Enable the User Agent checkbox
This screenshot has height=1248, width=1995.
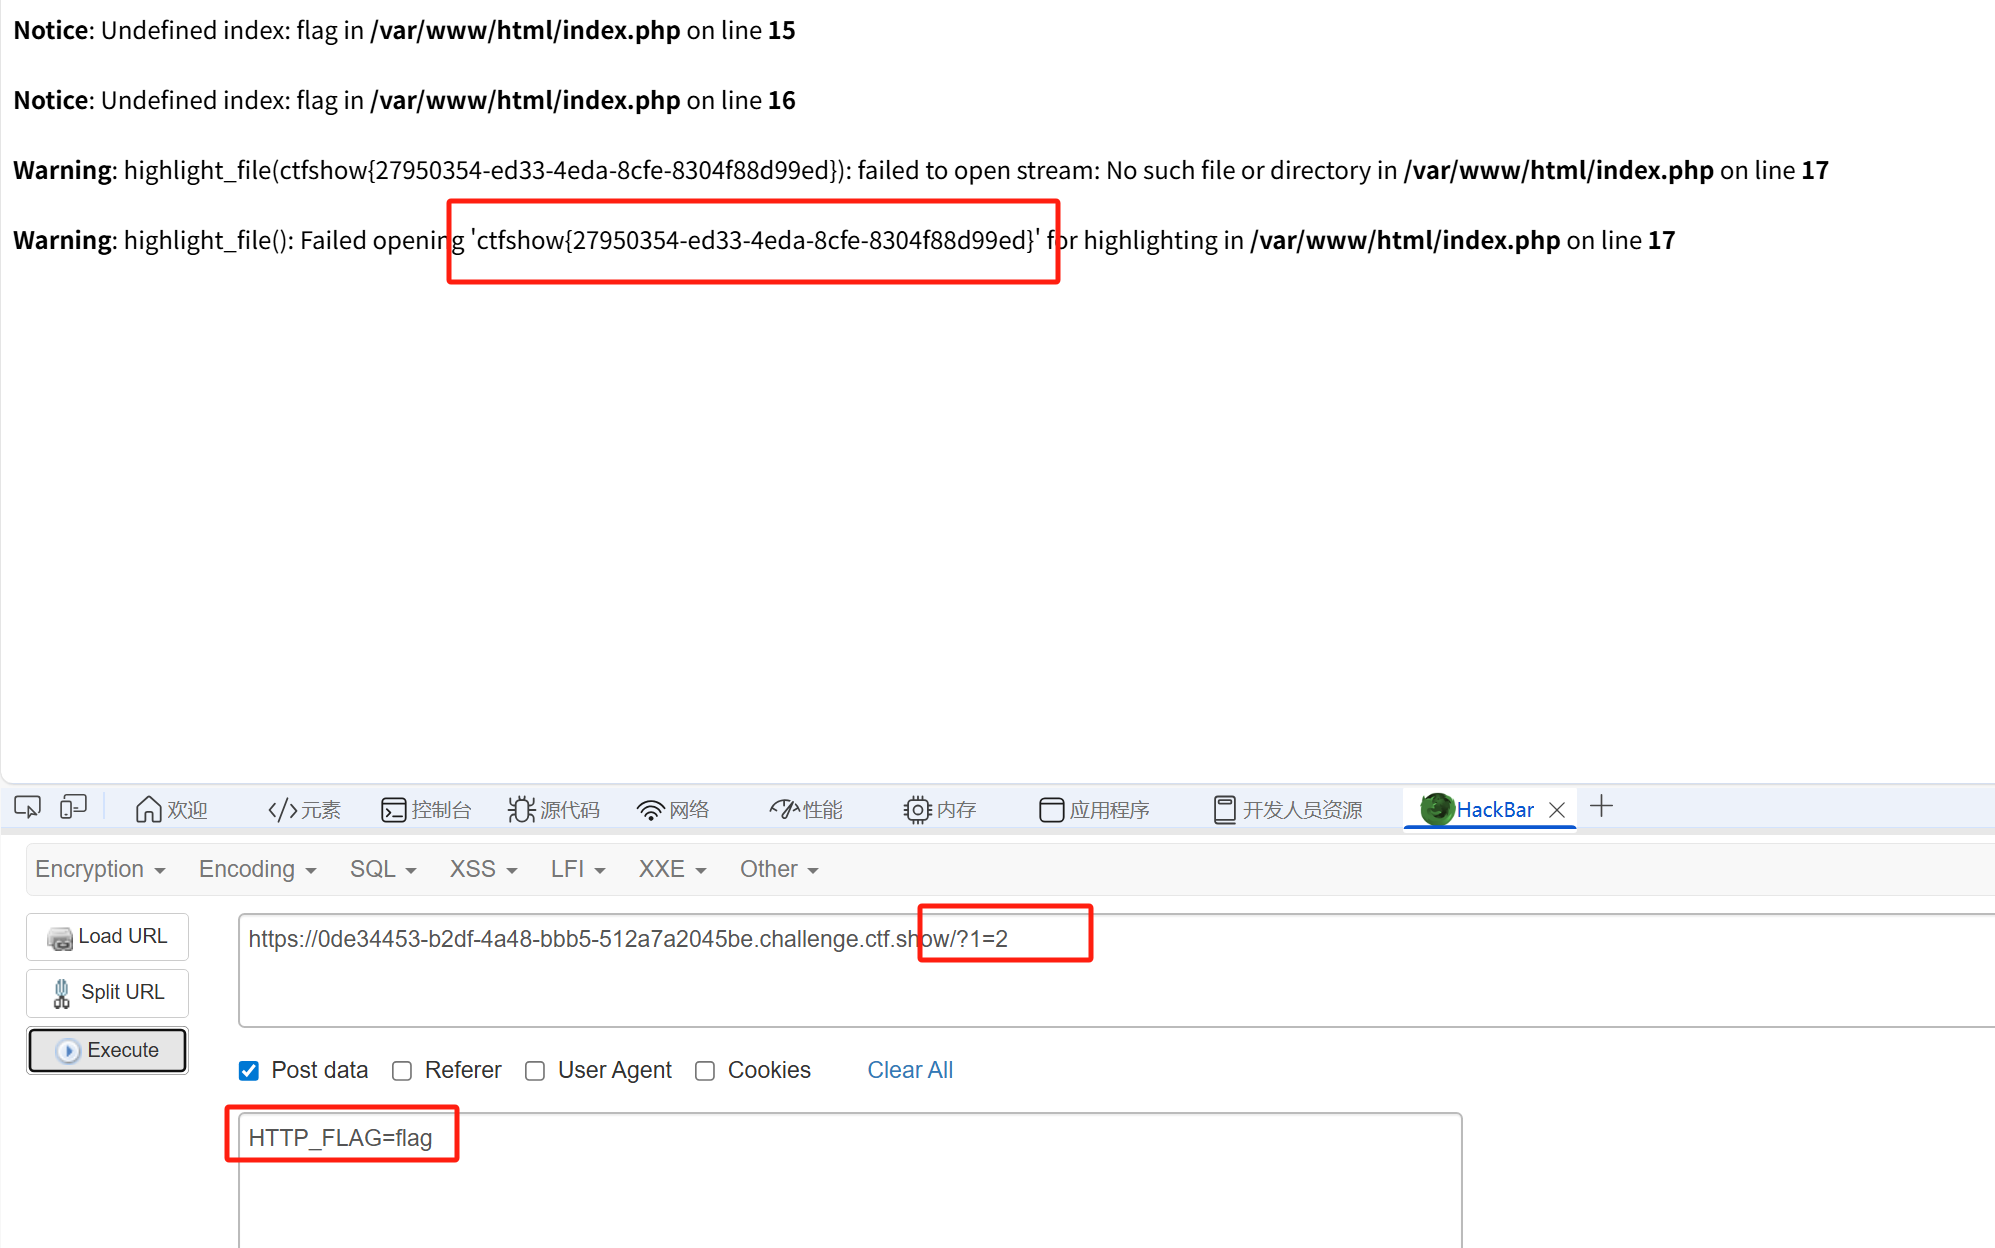coord(535,1071)
